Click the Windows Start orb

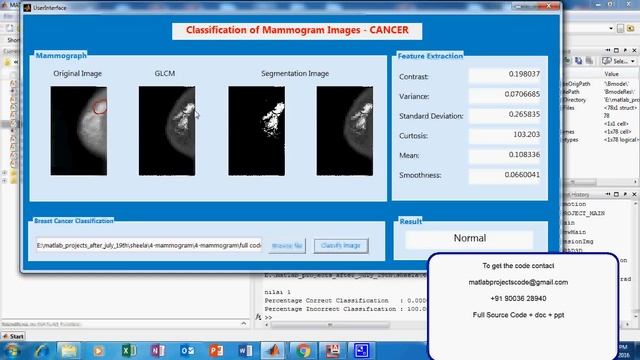[x=12, y=351]
